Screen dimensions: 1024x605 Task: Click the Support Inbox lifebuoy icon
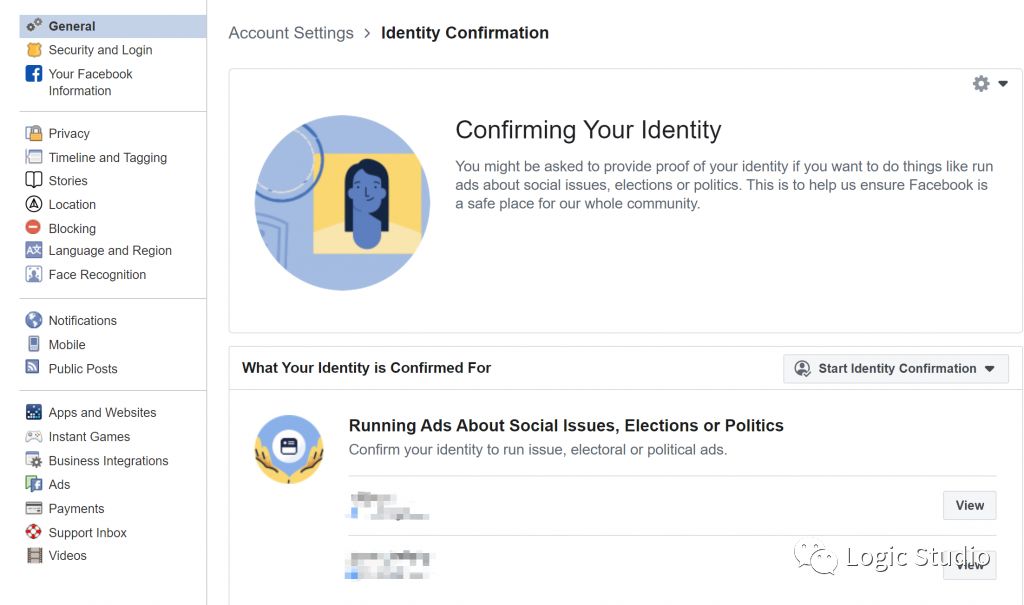[x=33, y=532]
